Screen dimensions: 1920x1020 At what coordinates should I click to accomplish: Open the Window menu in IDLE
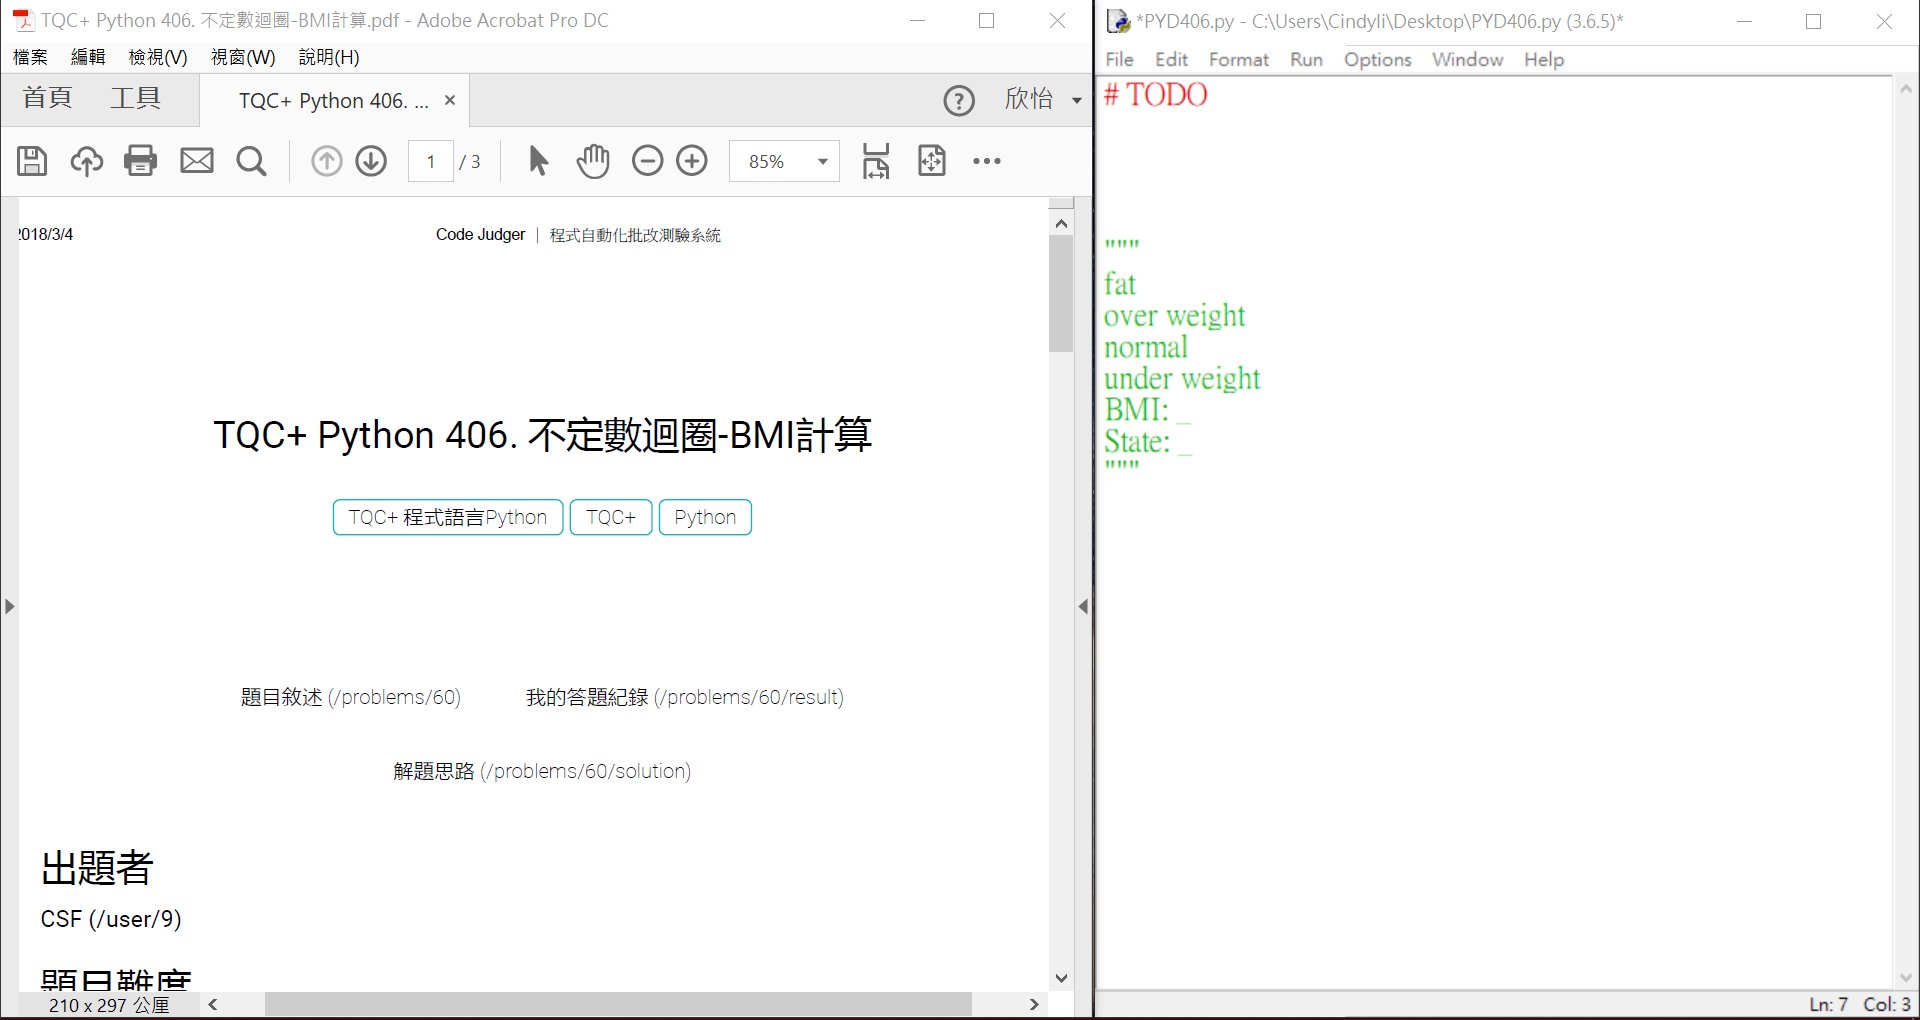(1468, 60)
